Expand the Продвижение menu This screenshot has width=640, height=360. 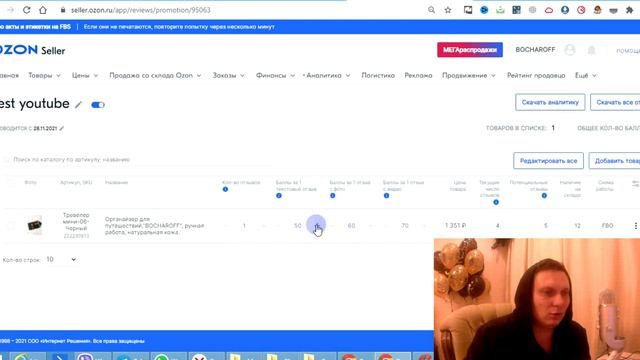[x=469, y=76]
